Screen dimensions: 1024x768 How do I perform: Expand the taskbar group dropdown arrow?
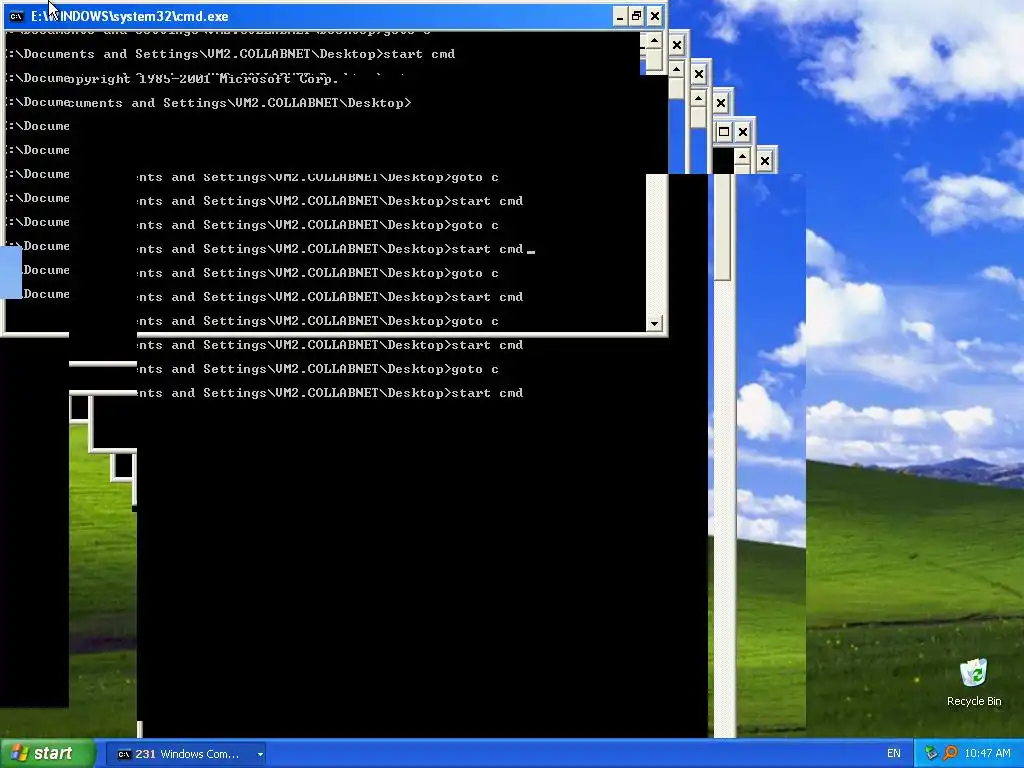[260, 754]
